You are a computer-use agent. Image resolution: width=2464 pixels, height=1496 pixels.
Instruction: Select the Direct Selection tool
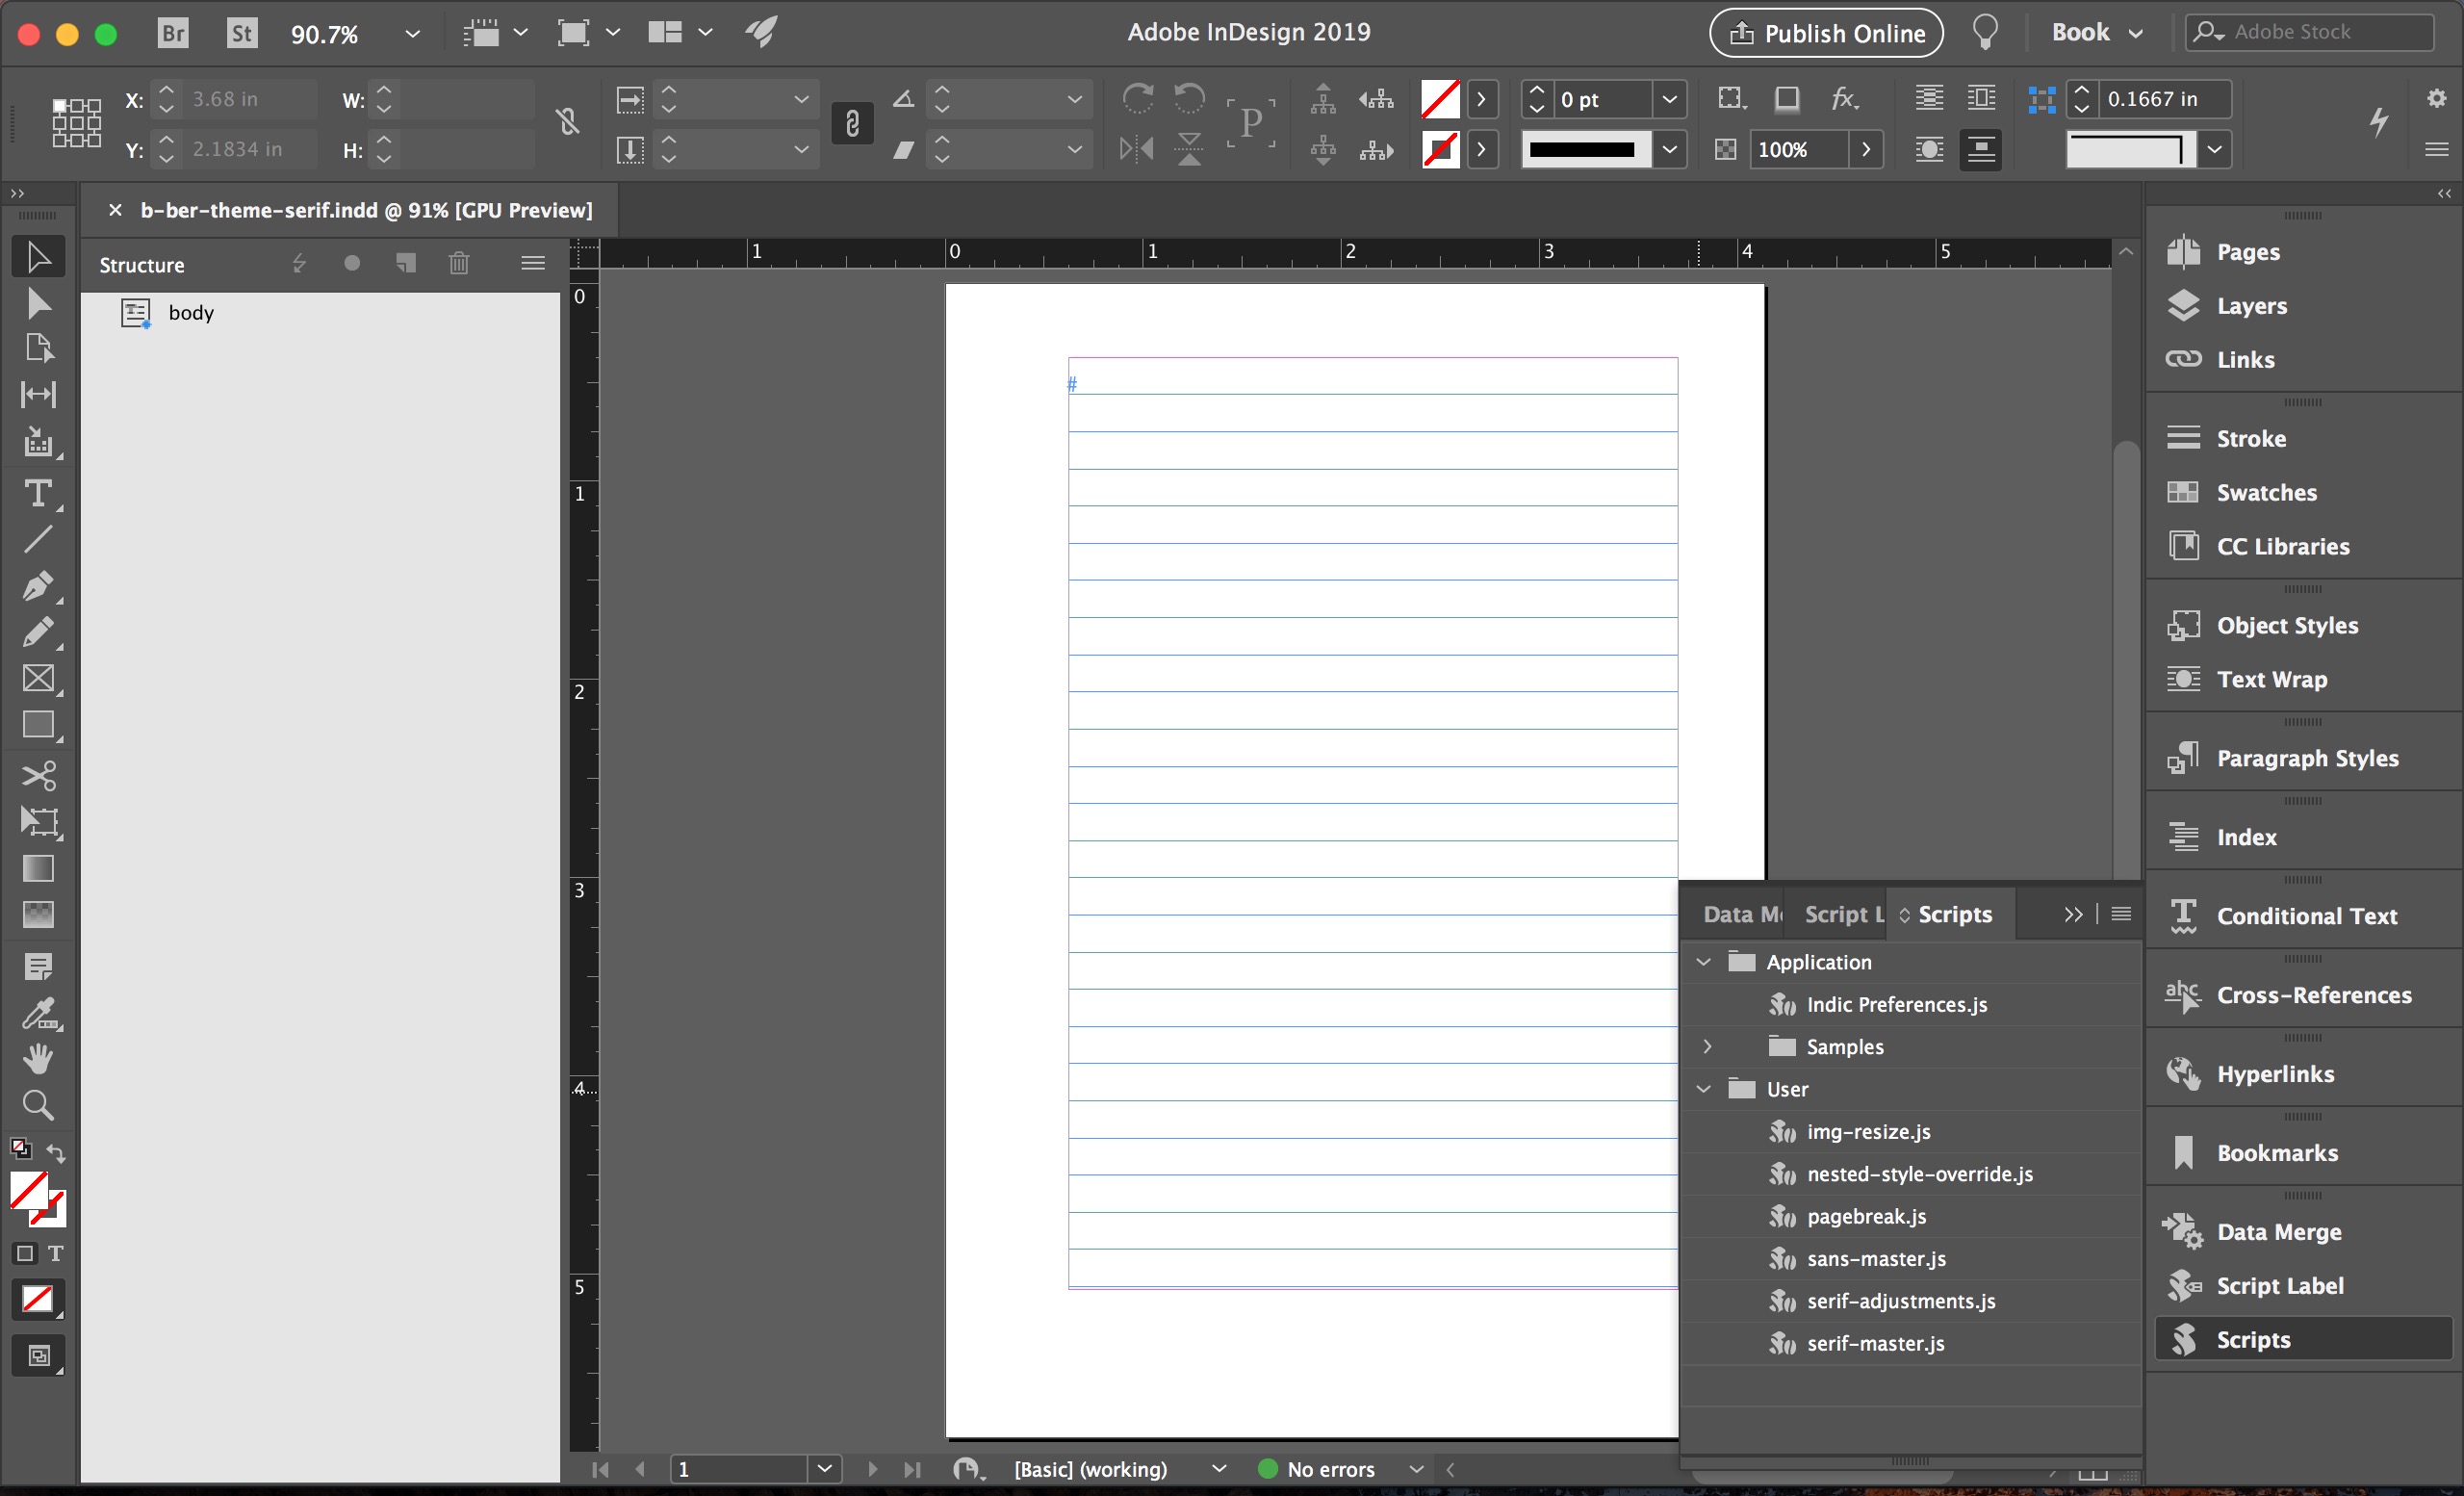(38, 302)
